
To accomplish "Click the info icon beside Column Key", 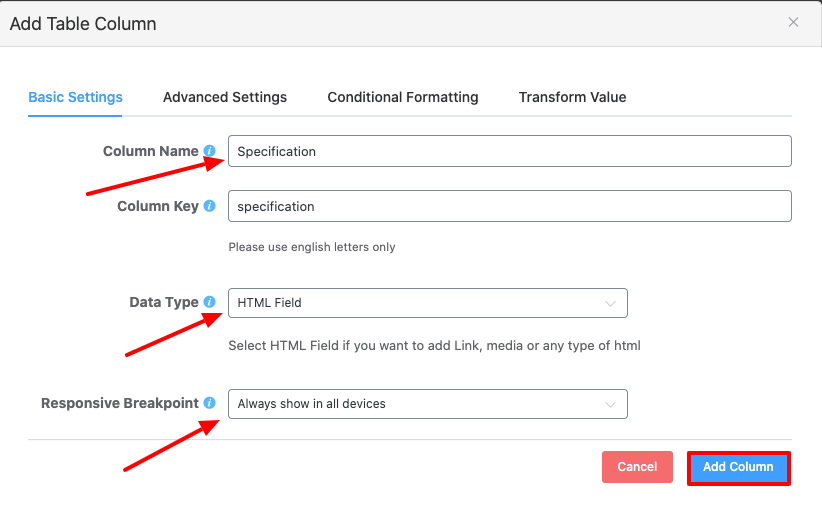I will click(x=210, y=207).
